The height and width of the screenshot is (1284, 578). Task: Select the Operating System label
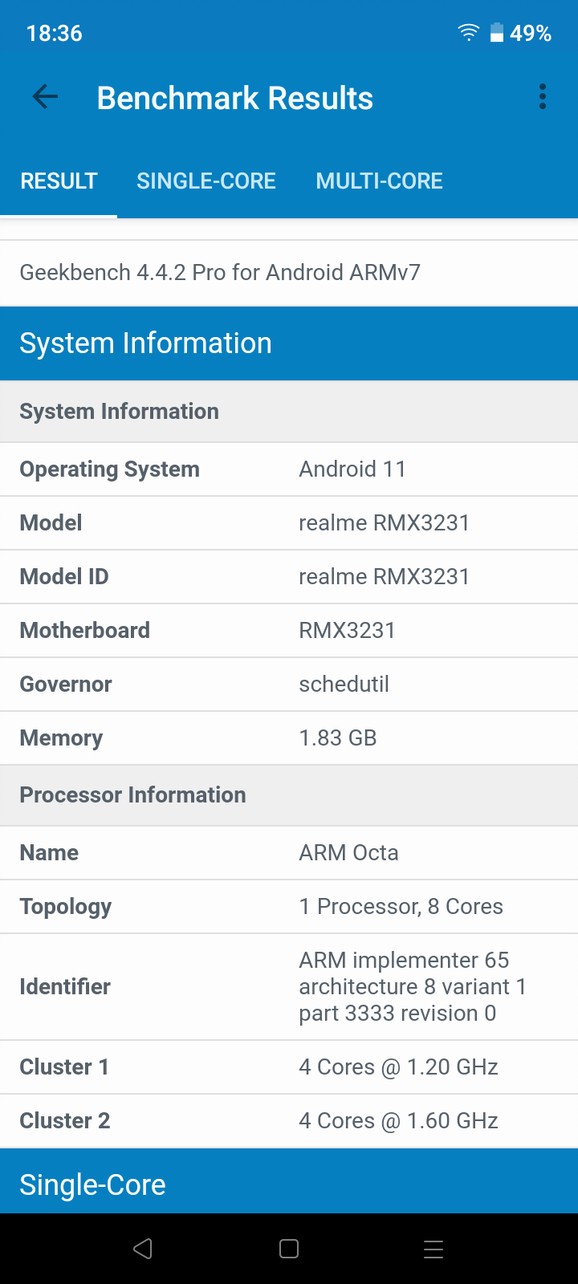coord(109,469)
